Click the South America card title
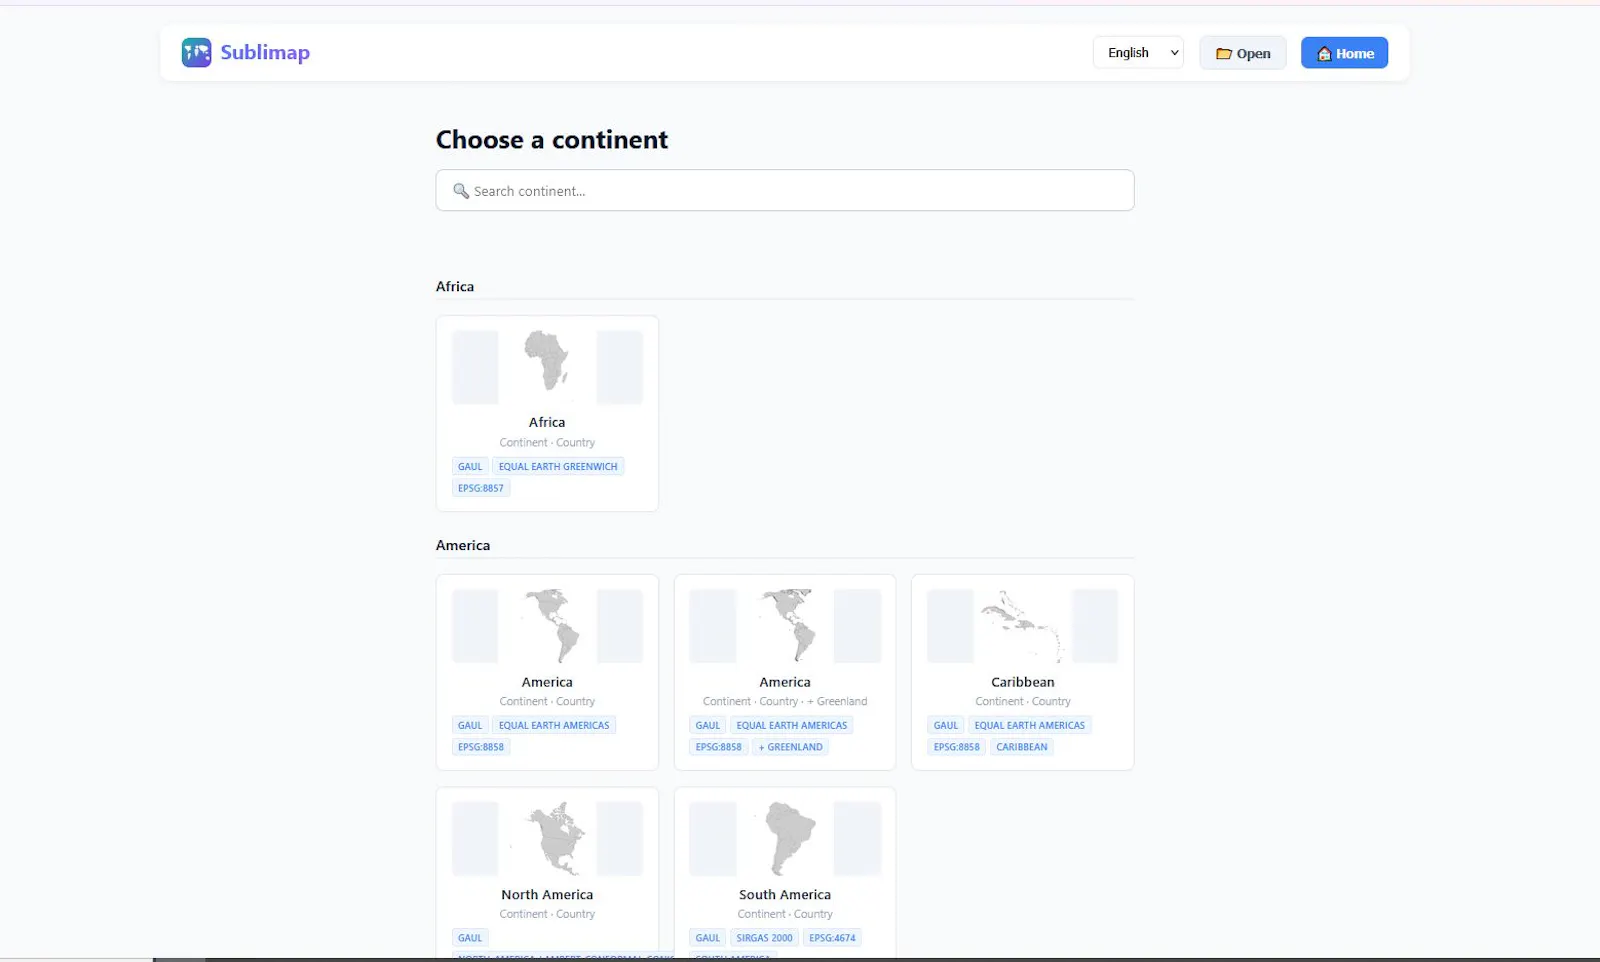The width and height of the screenshot is (1600, 962). coord(785,895)
